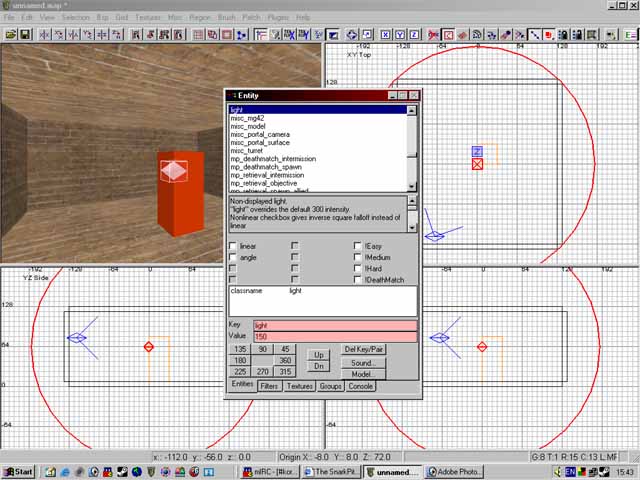Enable the linear checkbox
Screen dimensions: 640x480
pyautogui.click(x=233, y=246)
